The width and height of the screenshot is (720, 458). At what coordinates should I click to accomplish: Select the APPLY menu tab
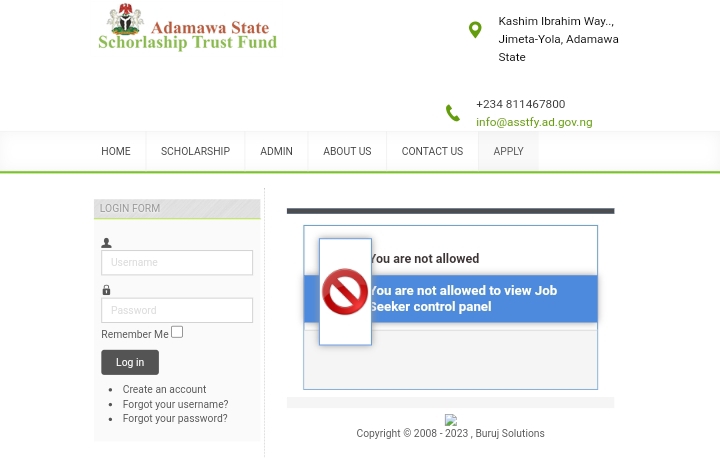pos(508,151)
